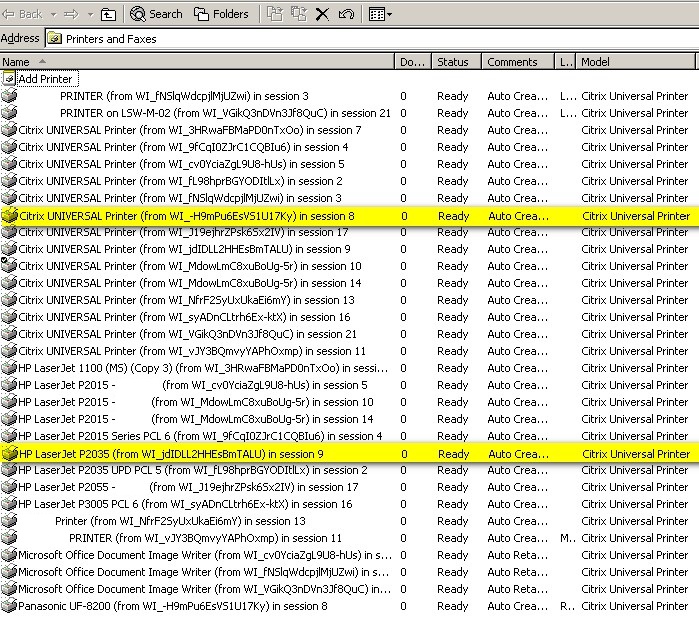Sort by the Name column header
The height and width of the screenshot is (638, 699).
point(197,62)
